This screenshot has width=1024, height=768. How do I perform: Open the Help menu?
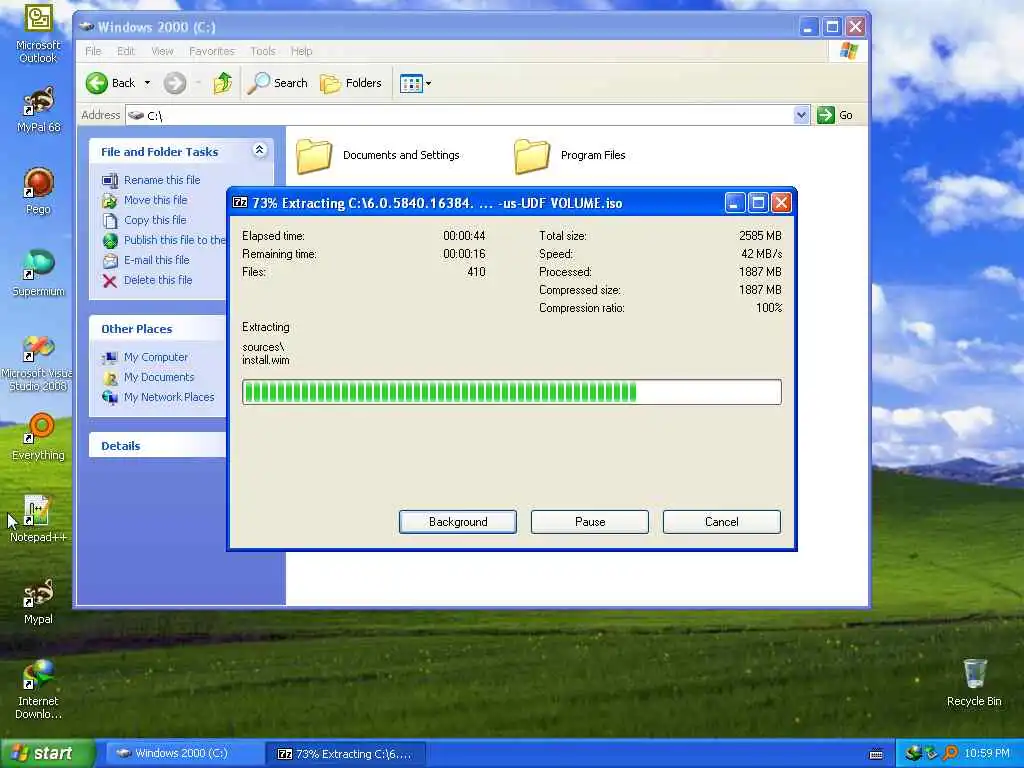[301, 51]
